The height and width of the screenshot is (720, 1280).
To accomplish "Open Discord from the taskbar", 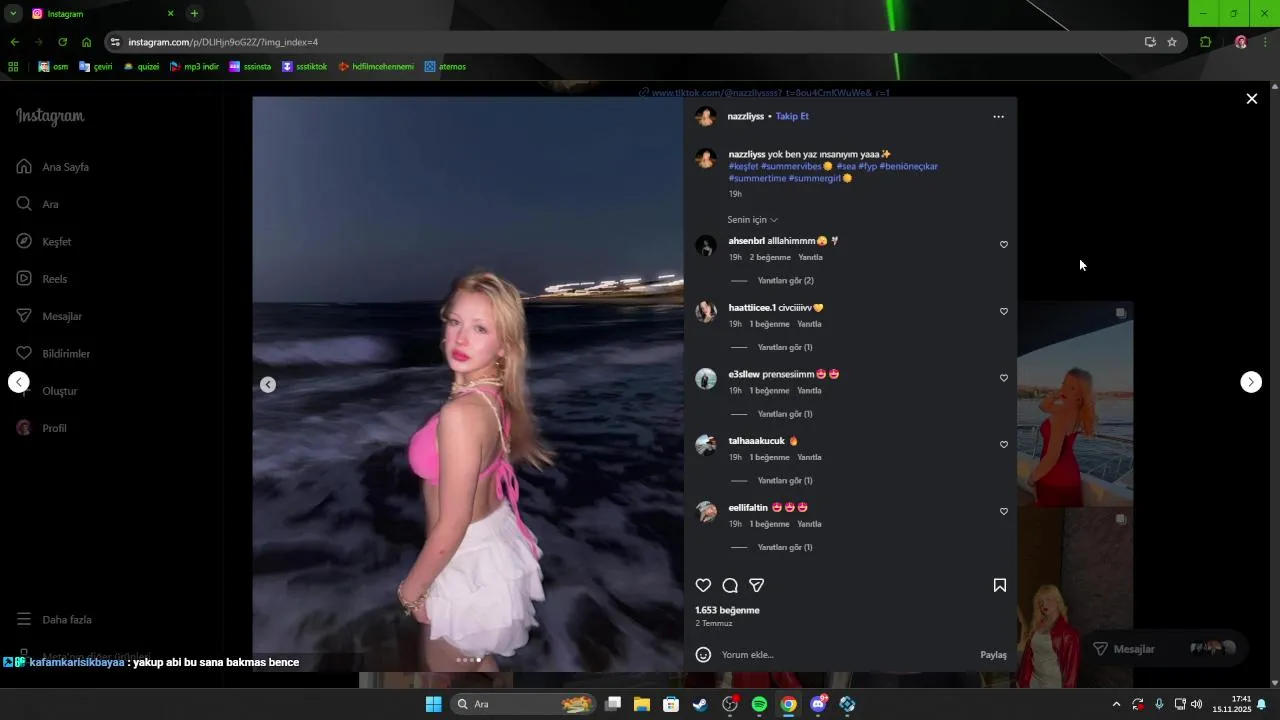I will click(x=818, y=704).
